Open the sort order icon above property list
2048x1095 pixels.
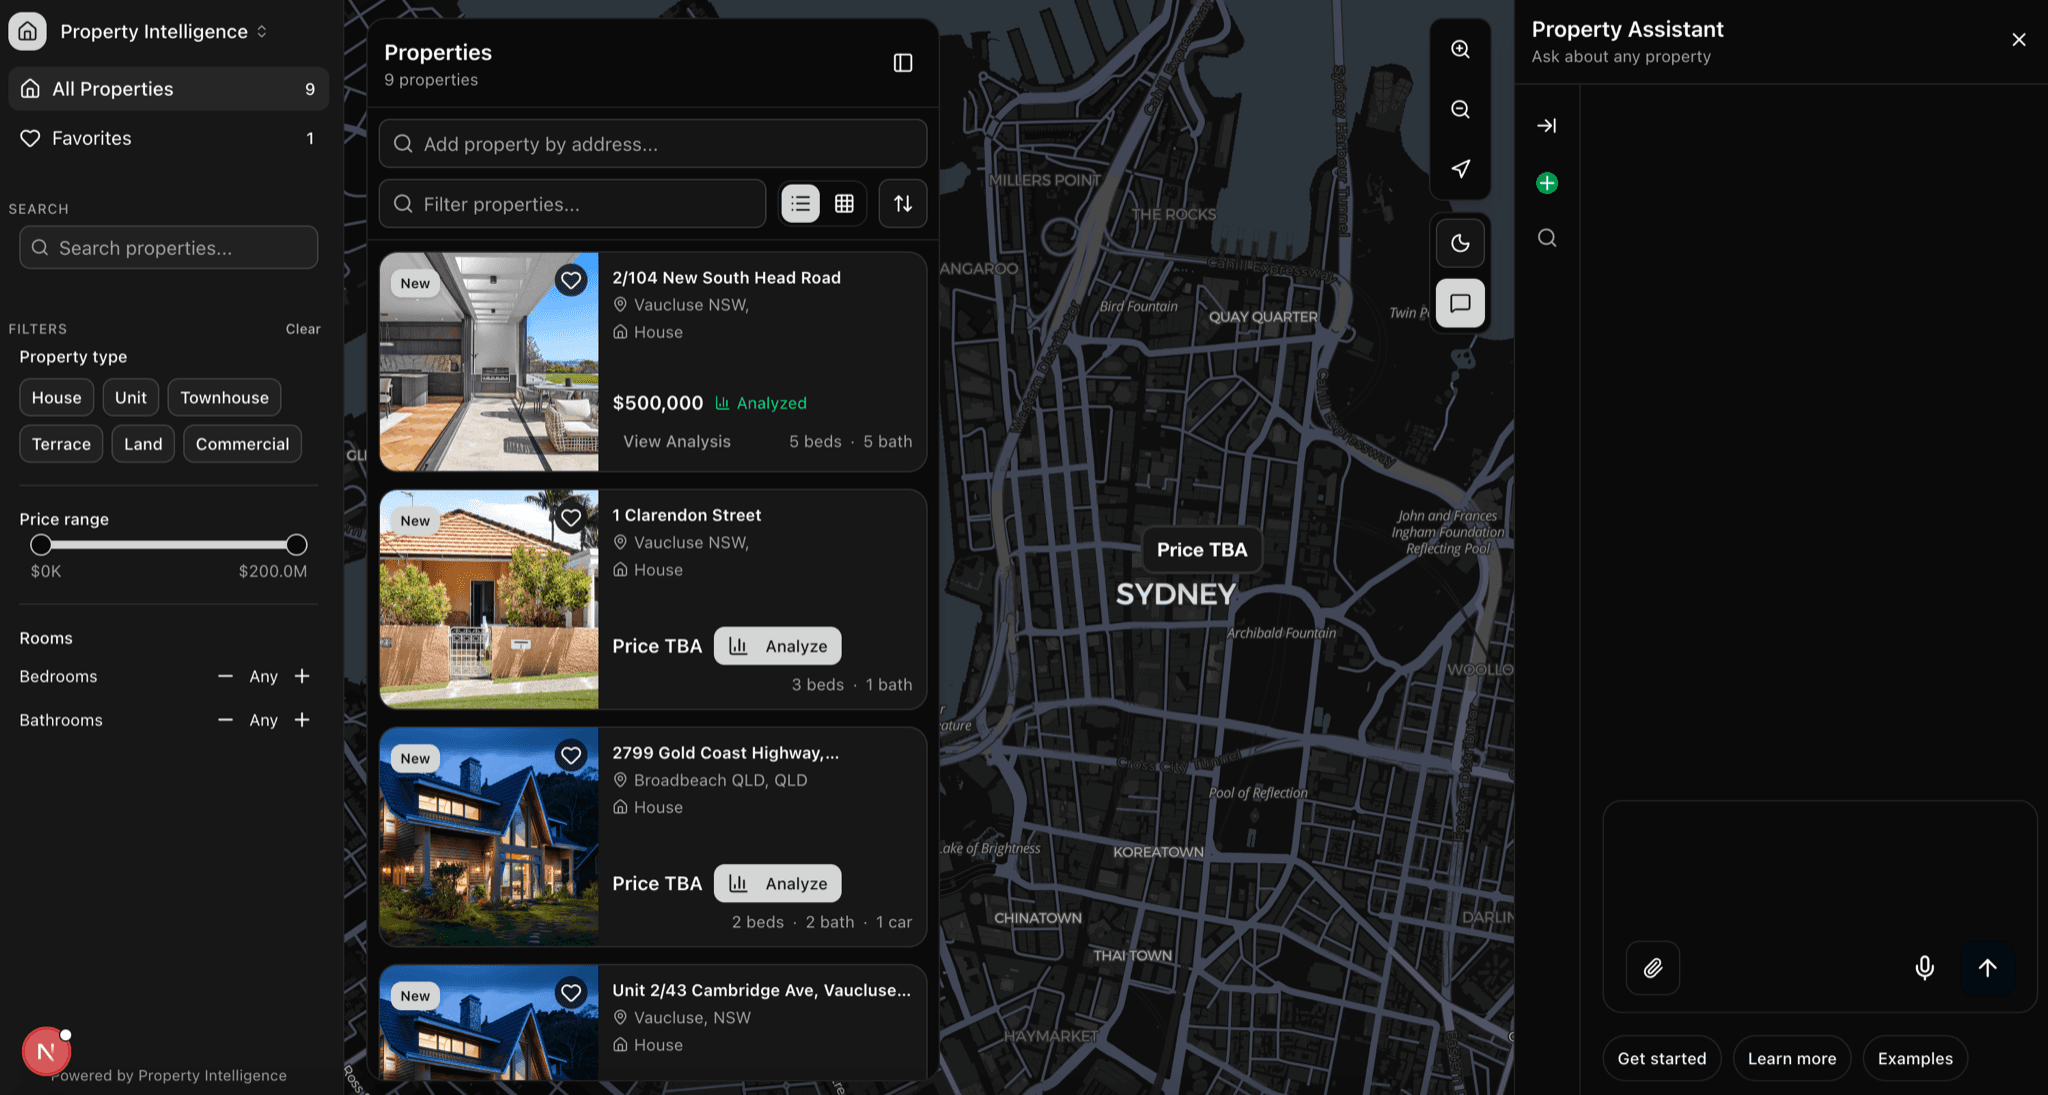pos(902,203)
